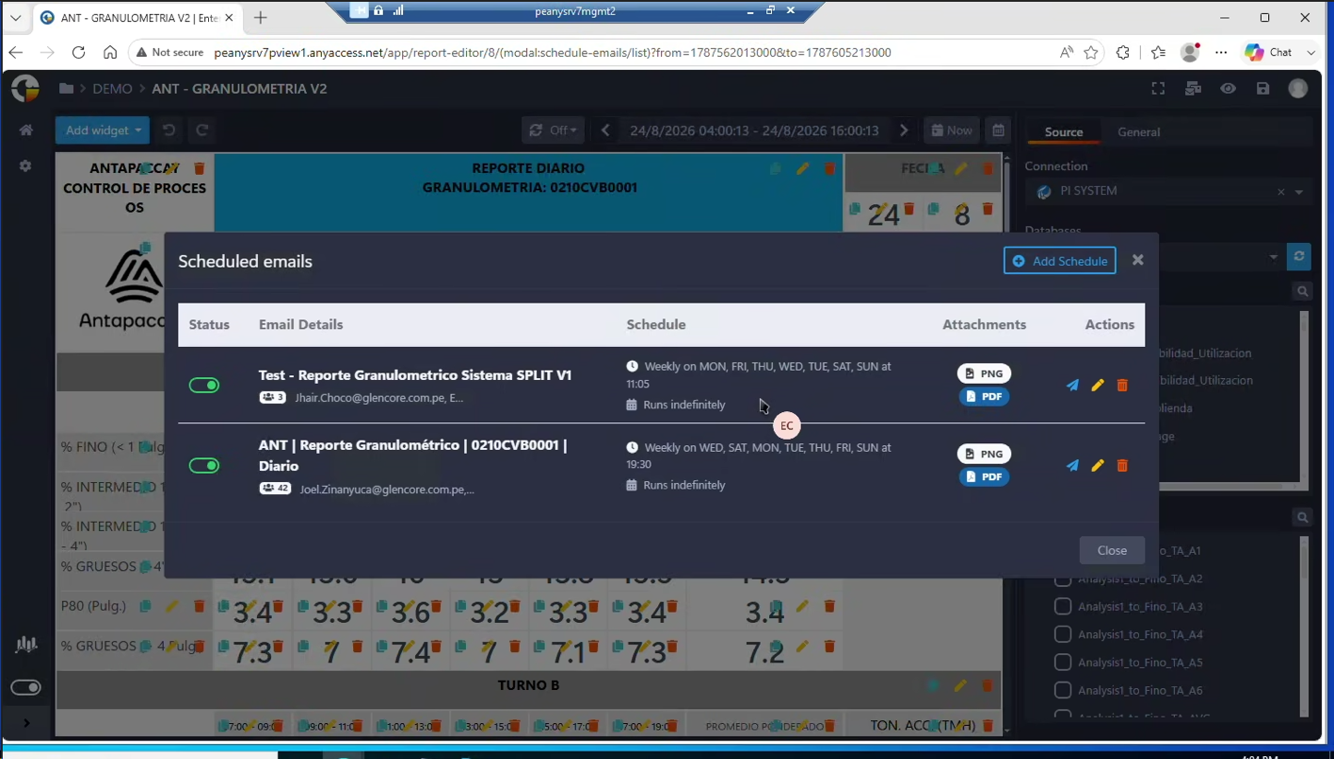Flip the toggle switch in the left sidebar
The height and width of the screenshot is (759, 1334).
point(26,687)
